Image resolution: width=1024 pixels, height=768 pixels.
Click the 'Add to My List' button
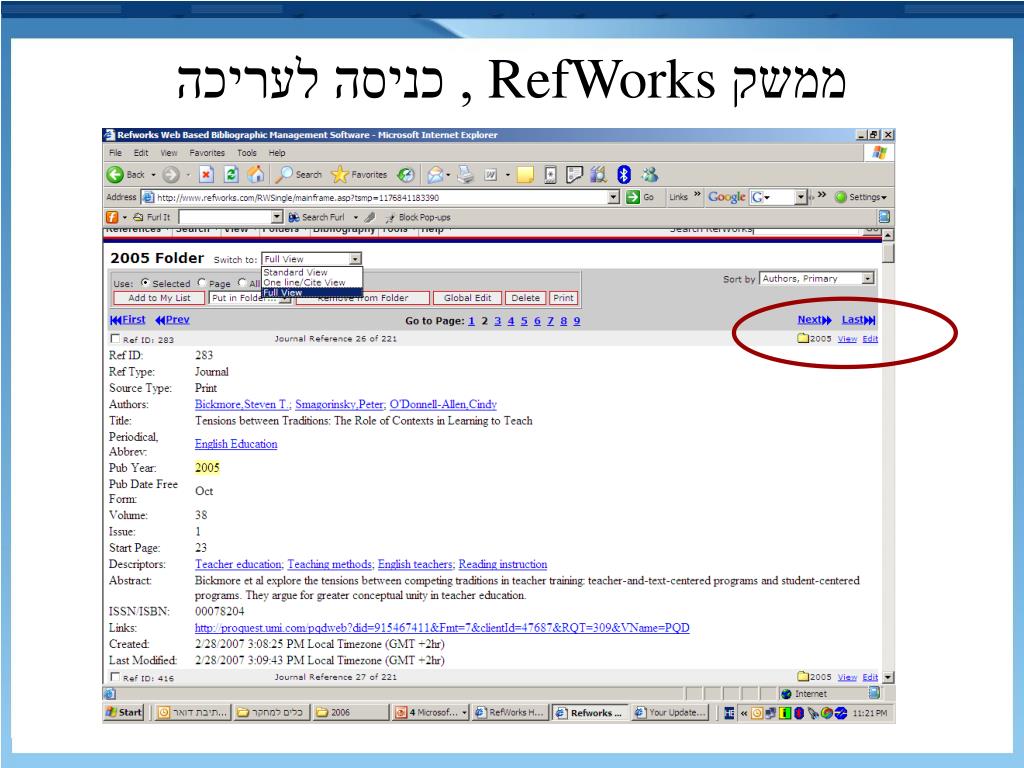pyautogui.click(x=159, y=298)
